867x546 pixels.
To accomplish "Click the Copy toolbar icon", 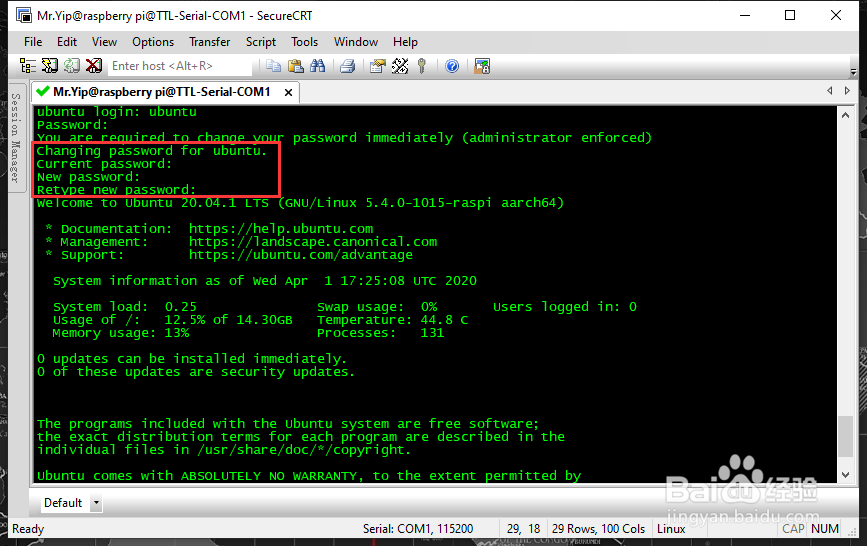I will coord(273,66).
